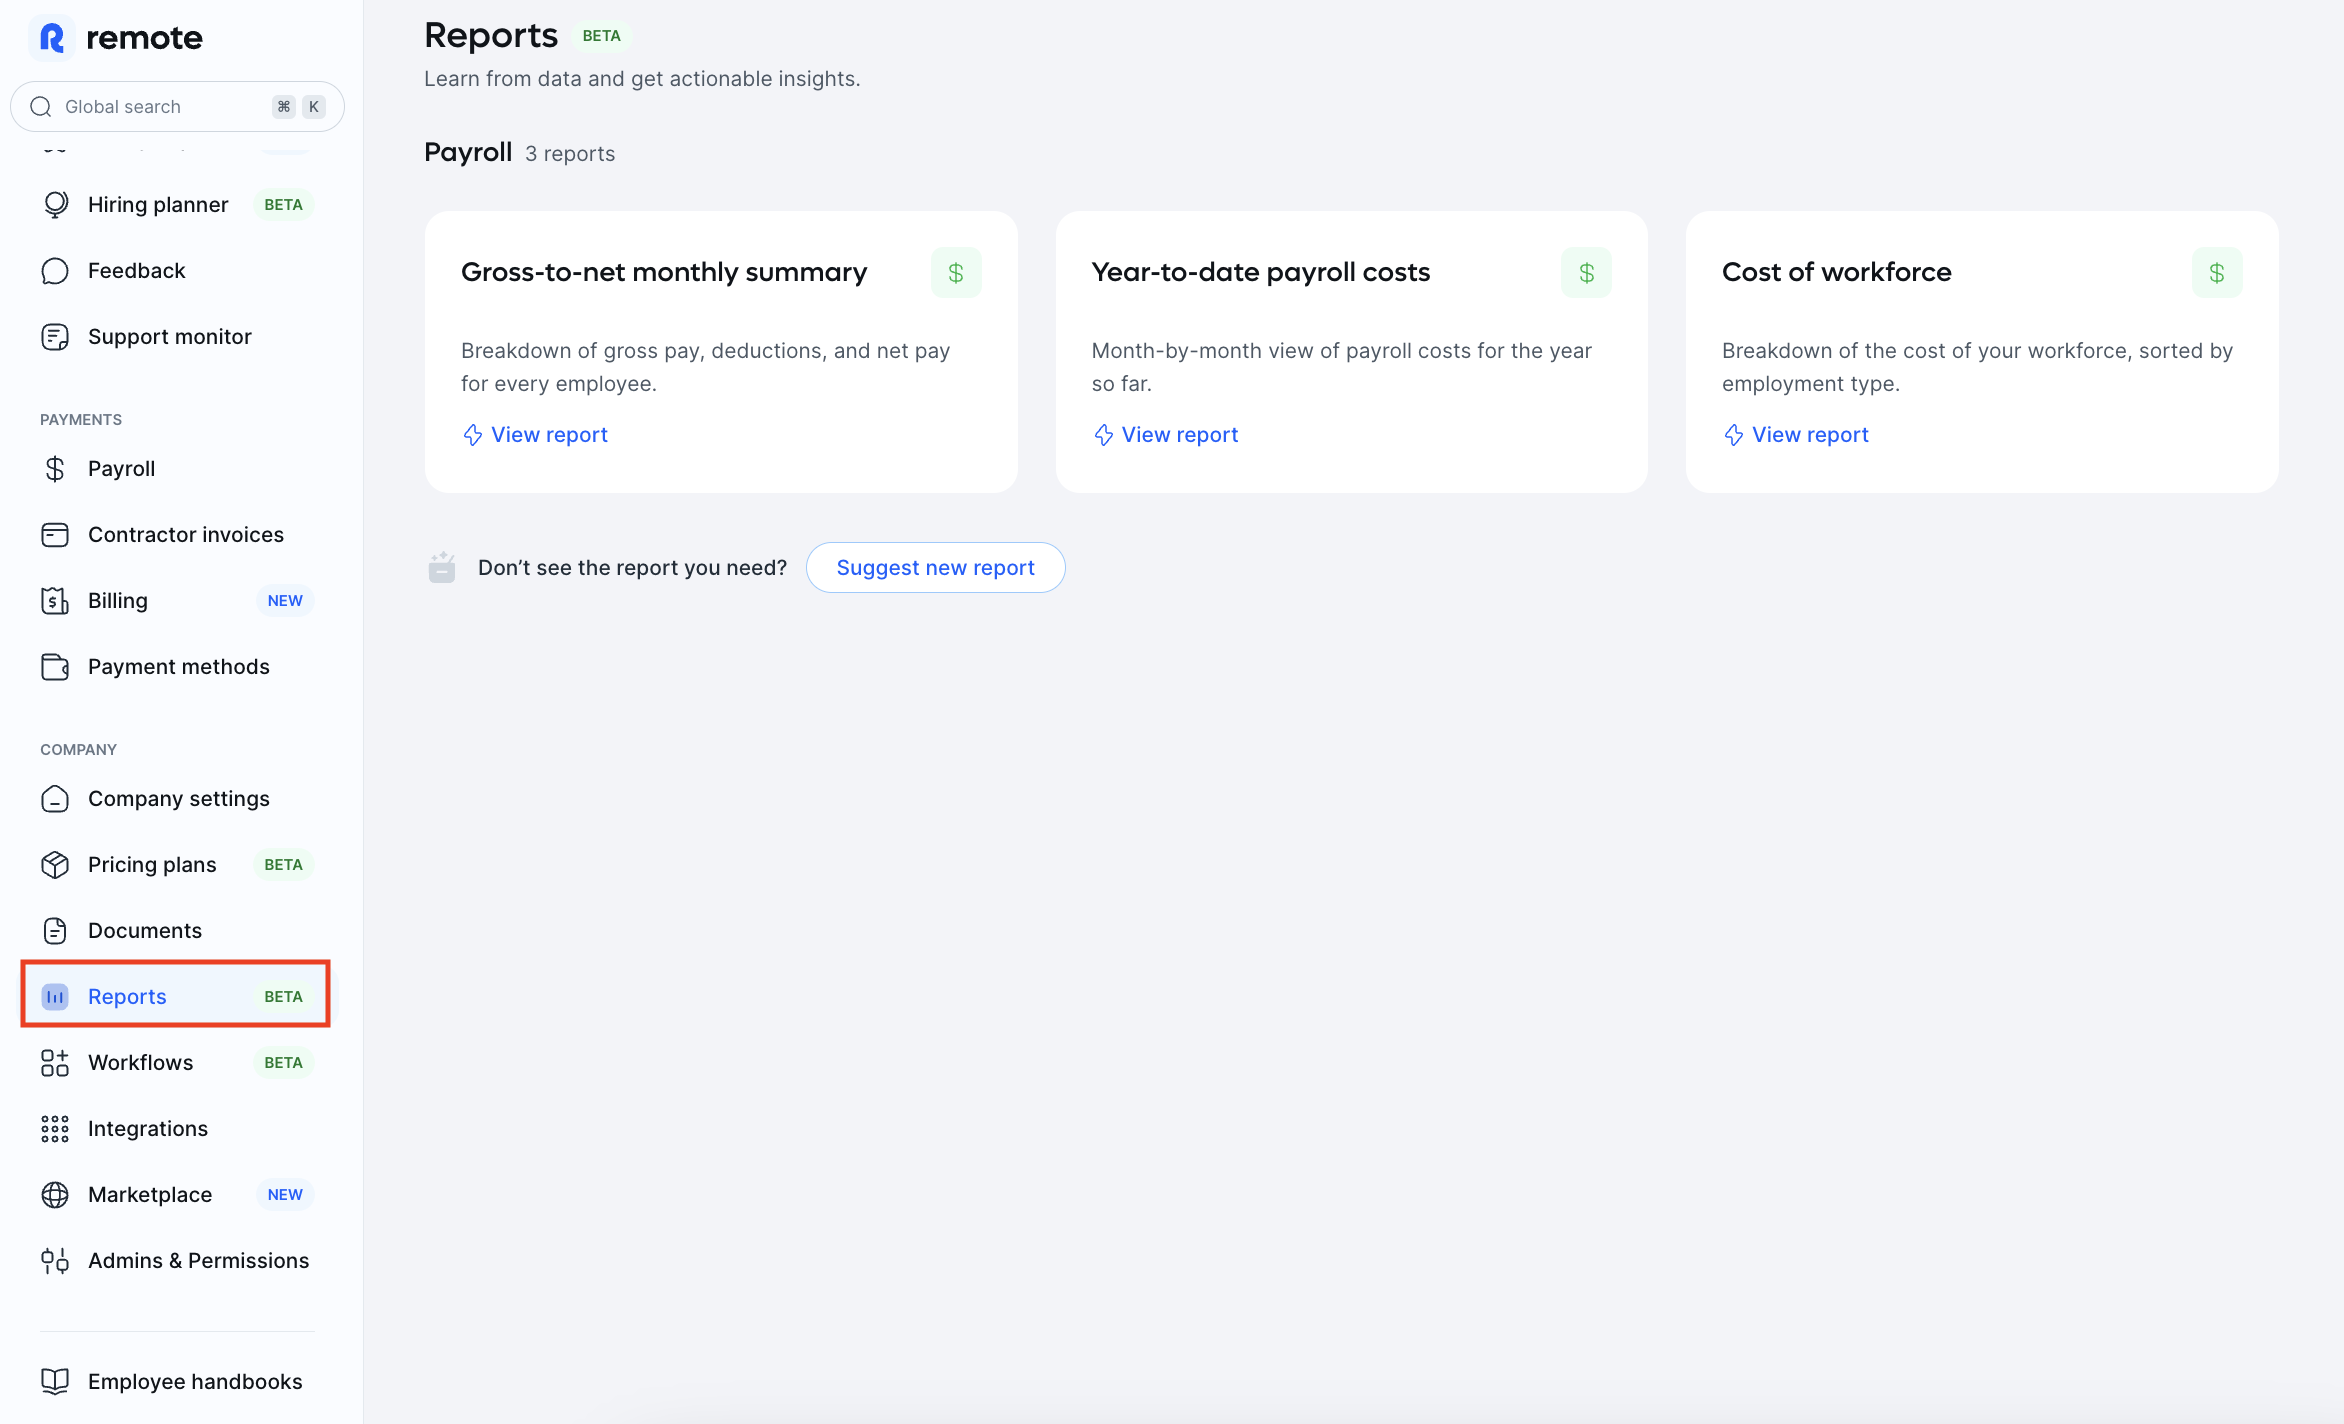Navigate to Integrations
The image size is (2344, 1424).
coord(148,1129)
